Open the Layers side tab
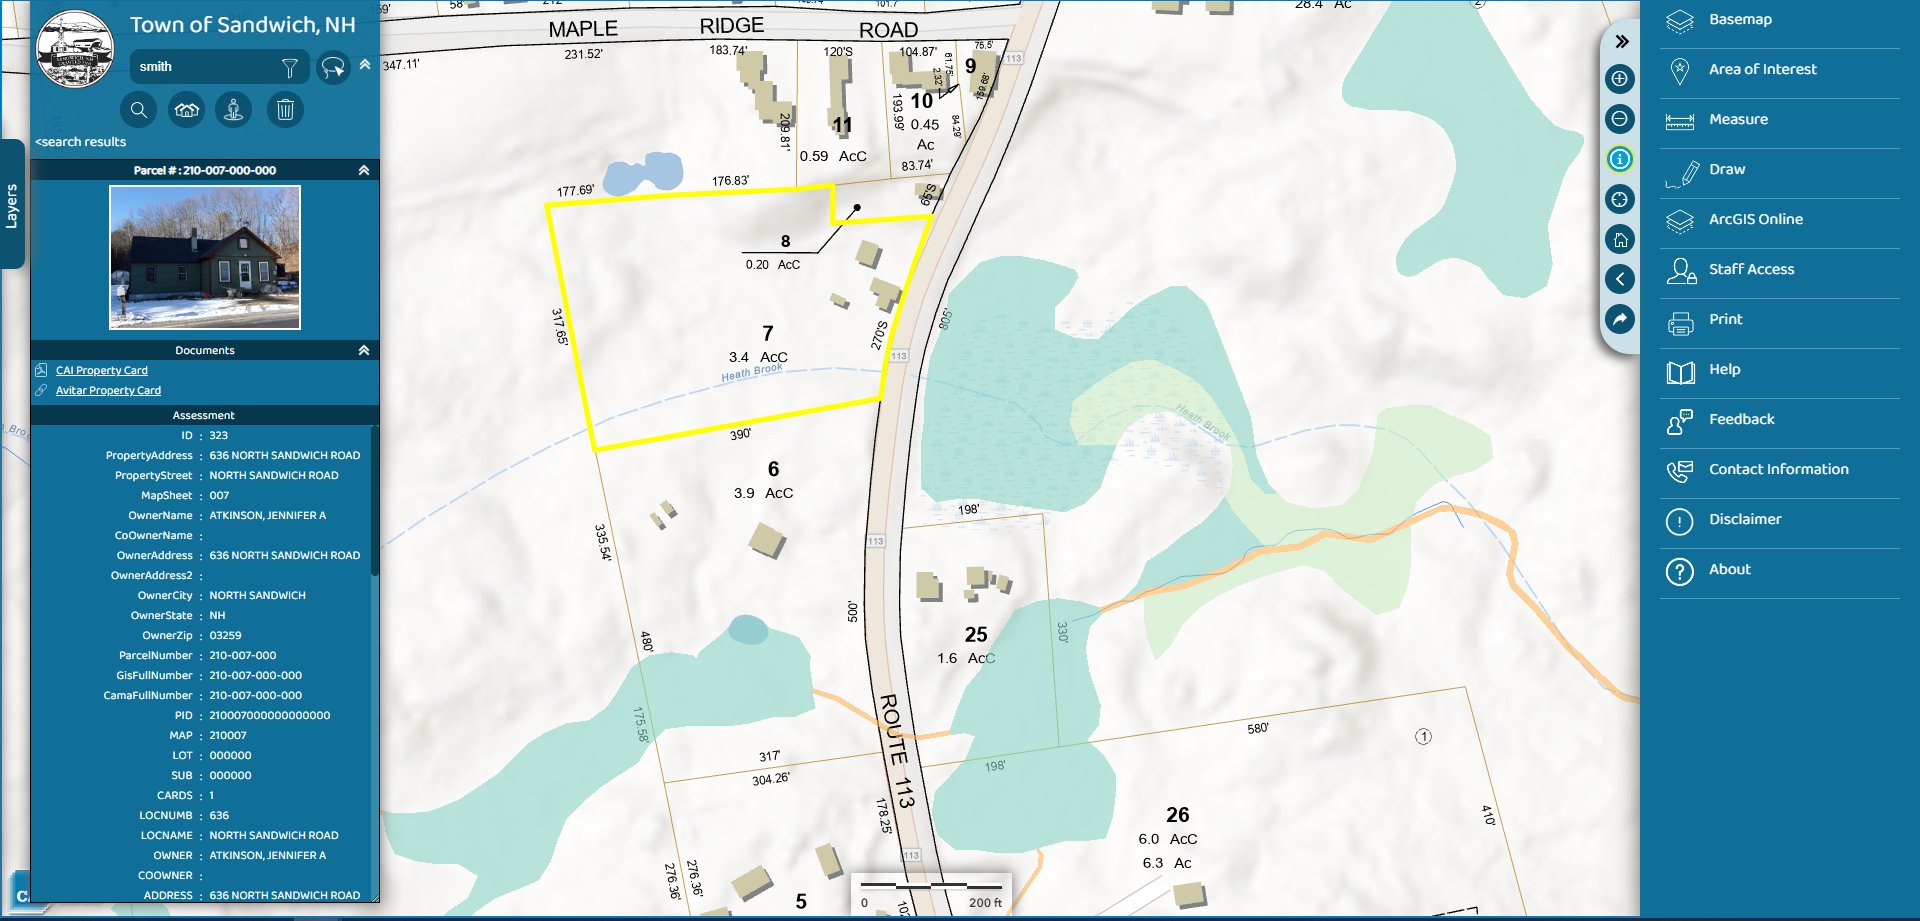The height and width of the screenshot is (921, 1920). [x=12, y=205]
